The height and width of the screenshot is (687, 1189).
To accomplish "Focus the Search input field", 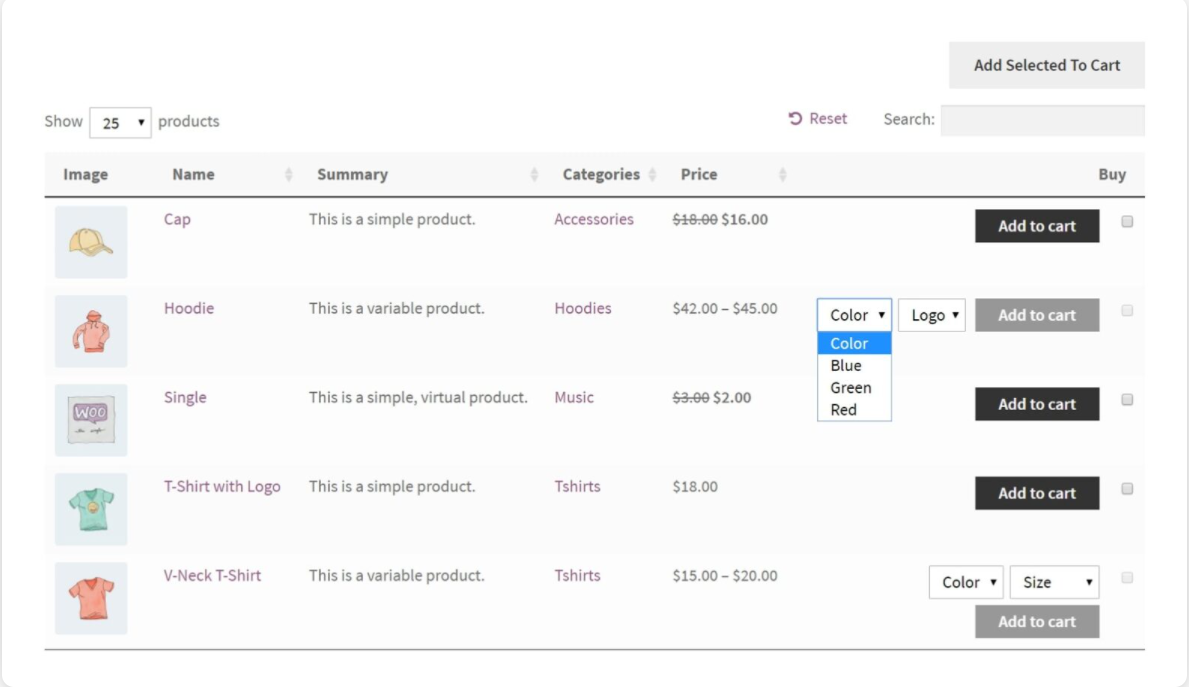I will [x=1042, y=121].
